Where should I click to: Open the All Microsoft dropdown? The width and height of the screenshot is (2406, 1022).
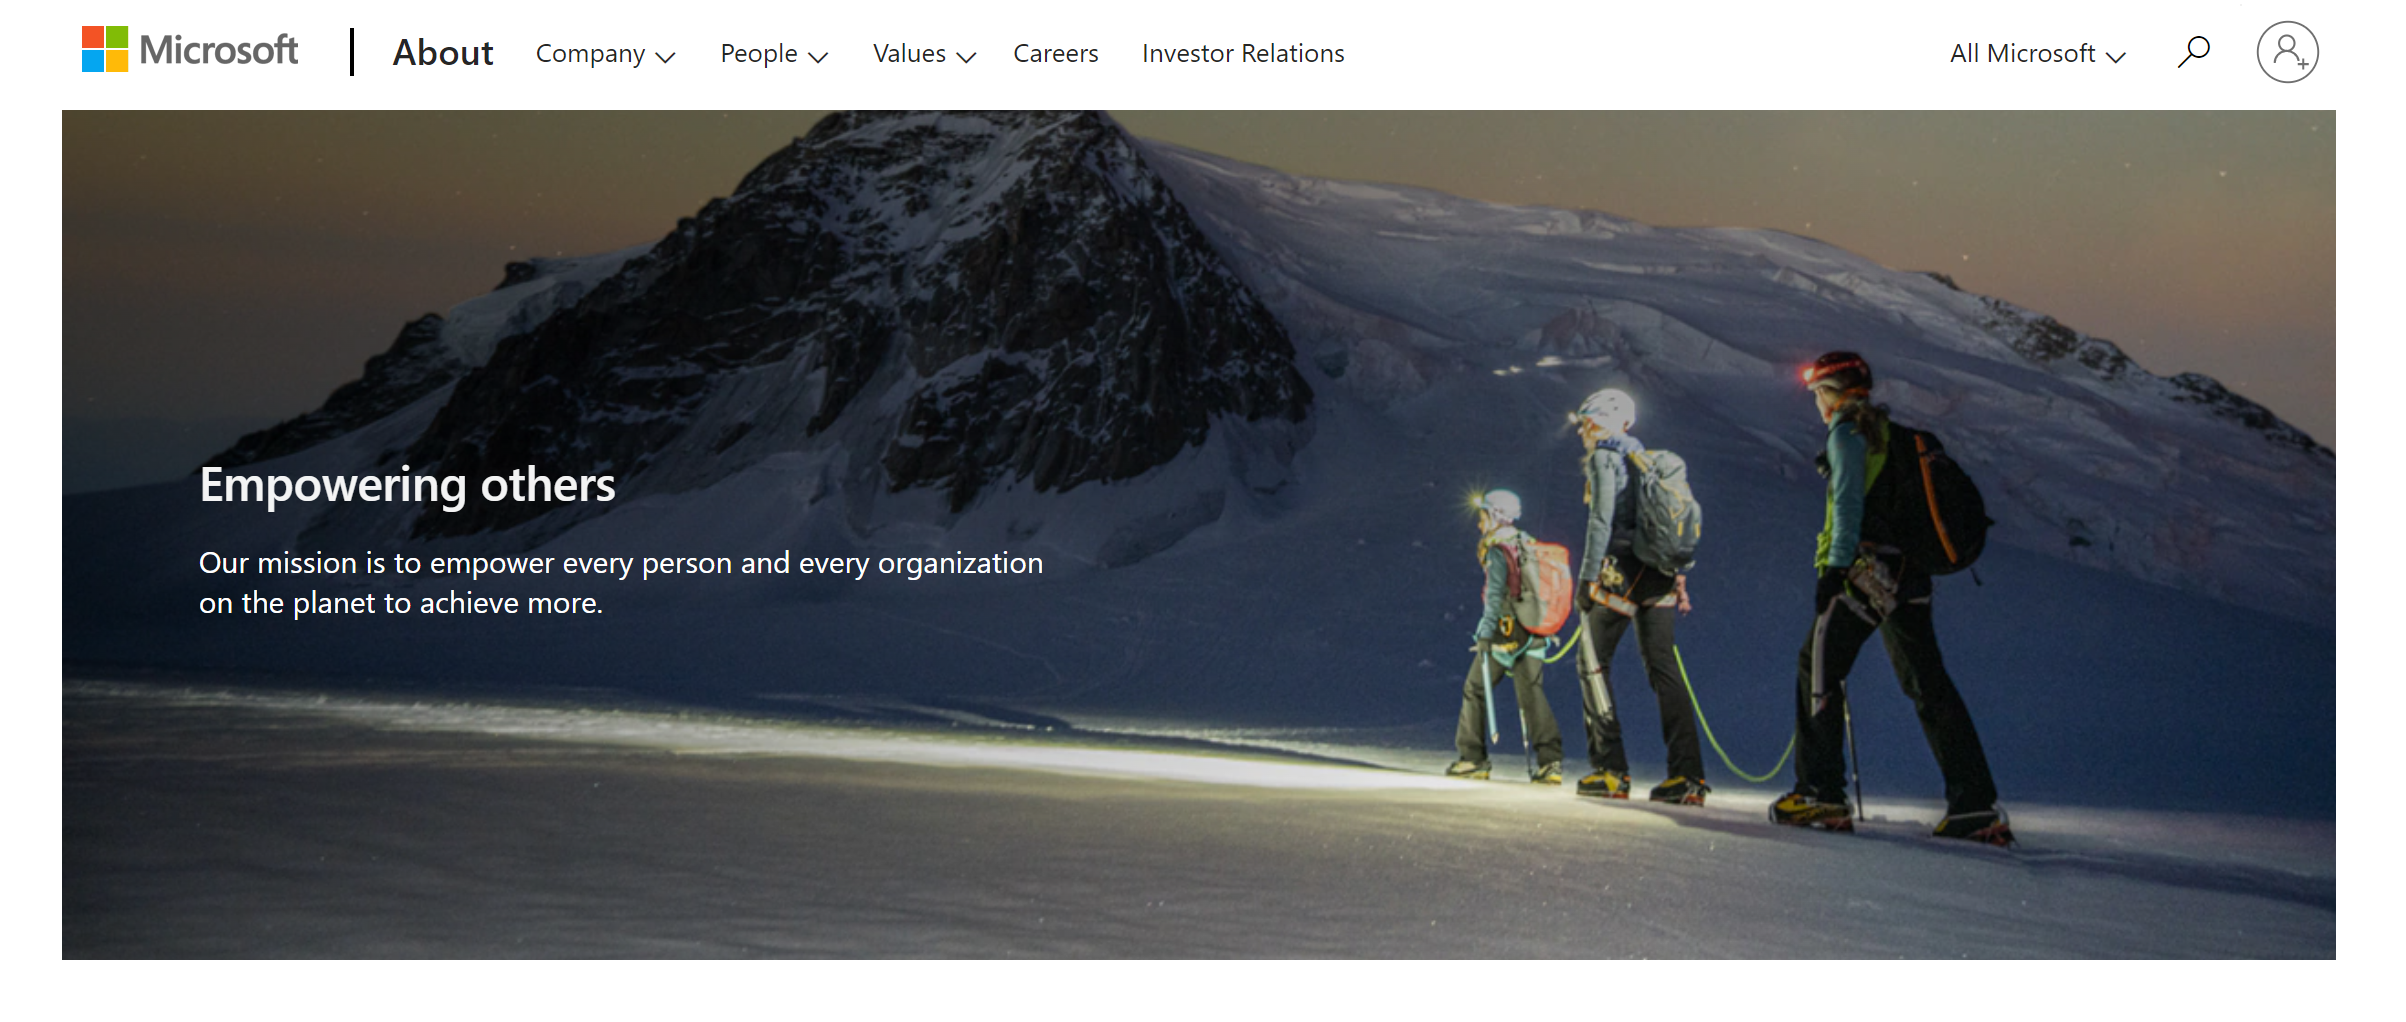tap(2037, 54)
